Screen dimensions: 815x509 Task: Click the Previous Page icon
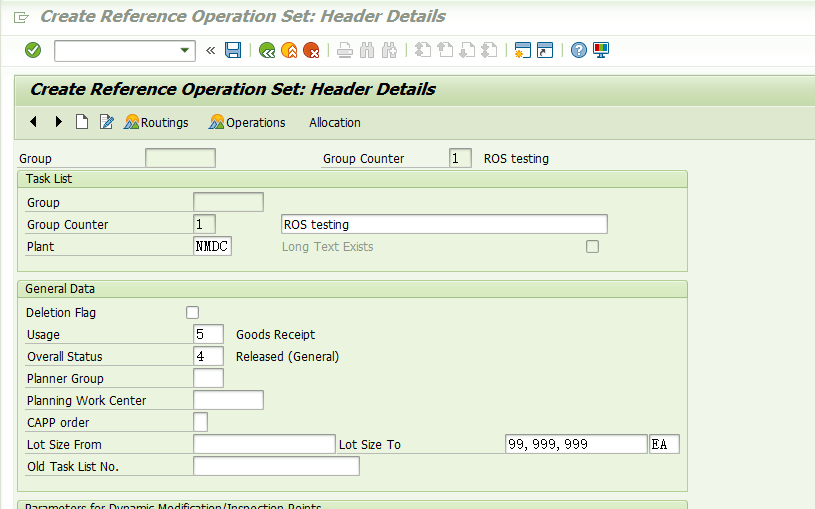click(445, 50)
